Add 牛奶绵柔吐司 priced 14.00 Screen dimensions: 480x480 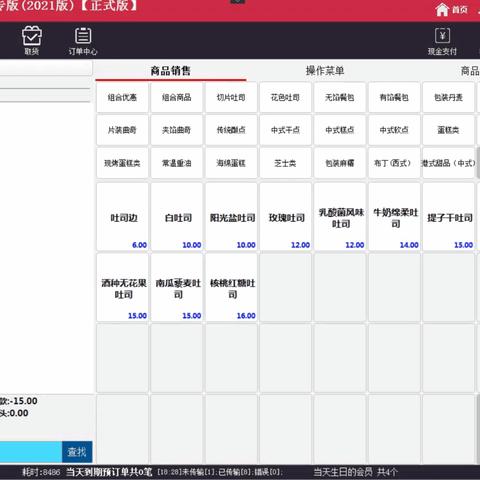(394, 217)
